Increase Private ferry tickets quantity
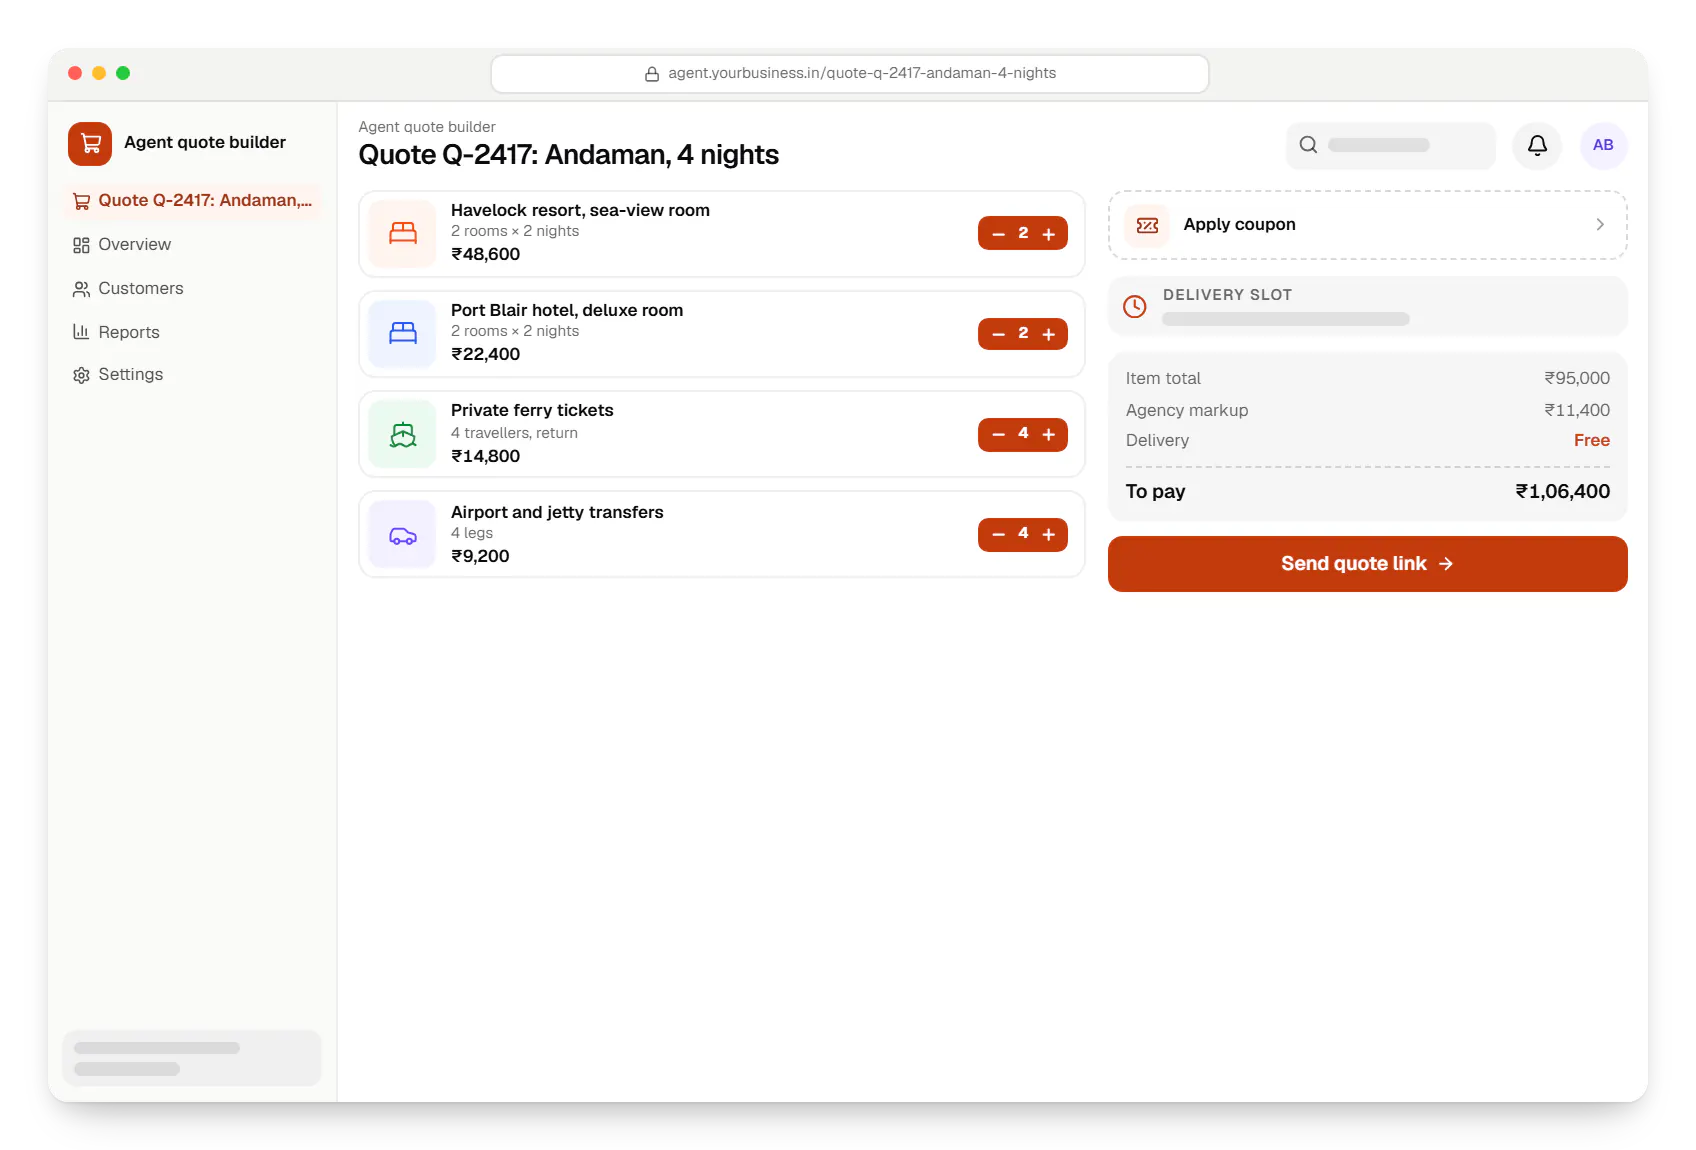 (1049, 435)
